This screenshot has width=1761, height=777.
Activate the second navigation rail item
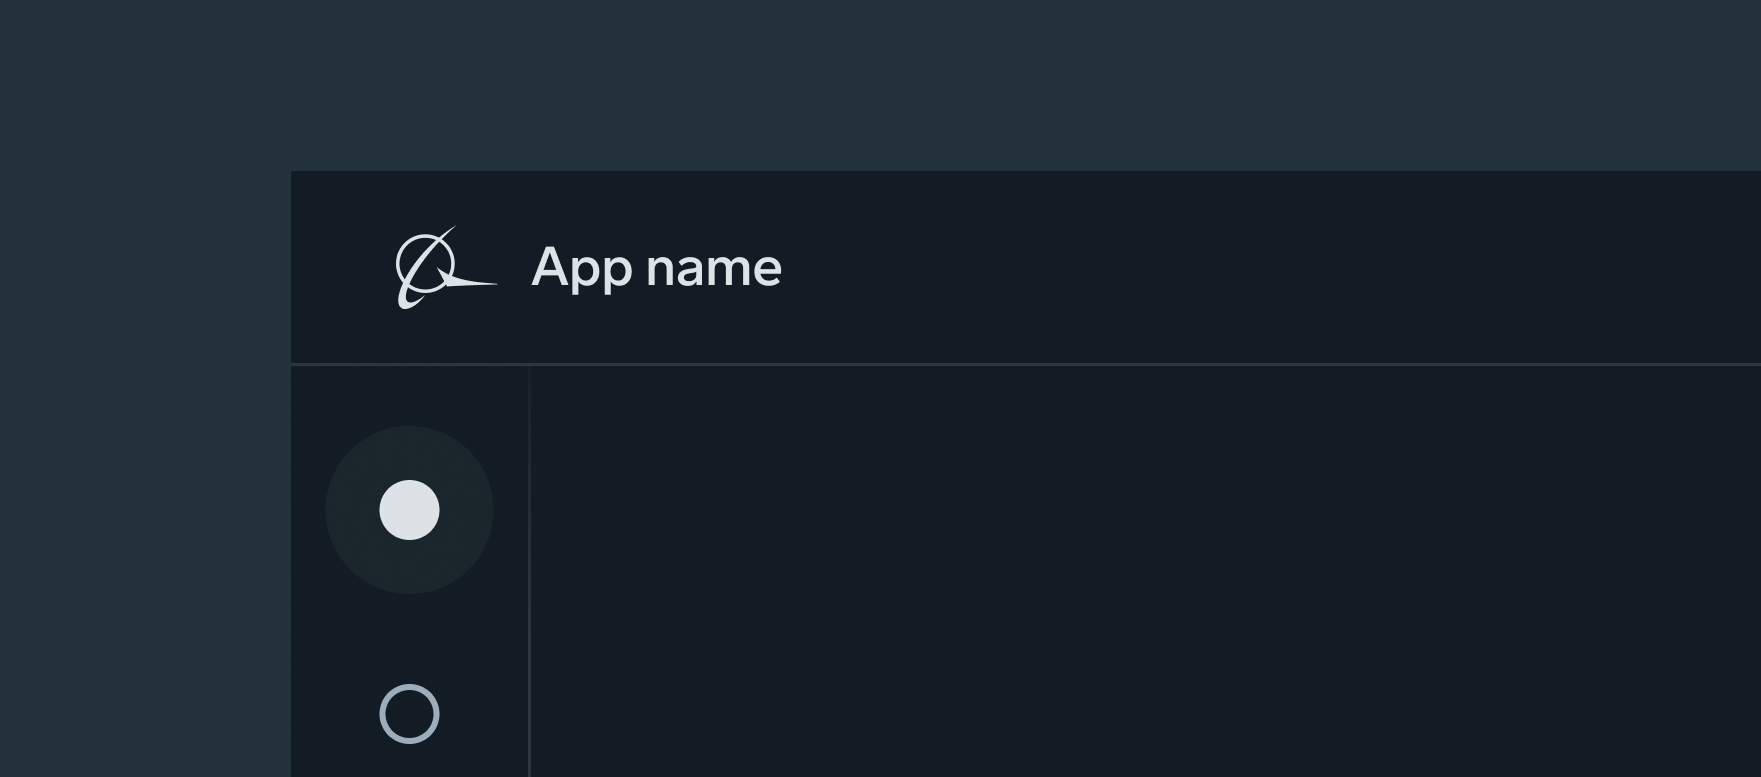[x=409, y=714]
